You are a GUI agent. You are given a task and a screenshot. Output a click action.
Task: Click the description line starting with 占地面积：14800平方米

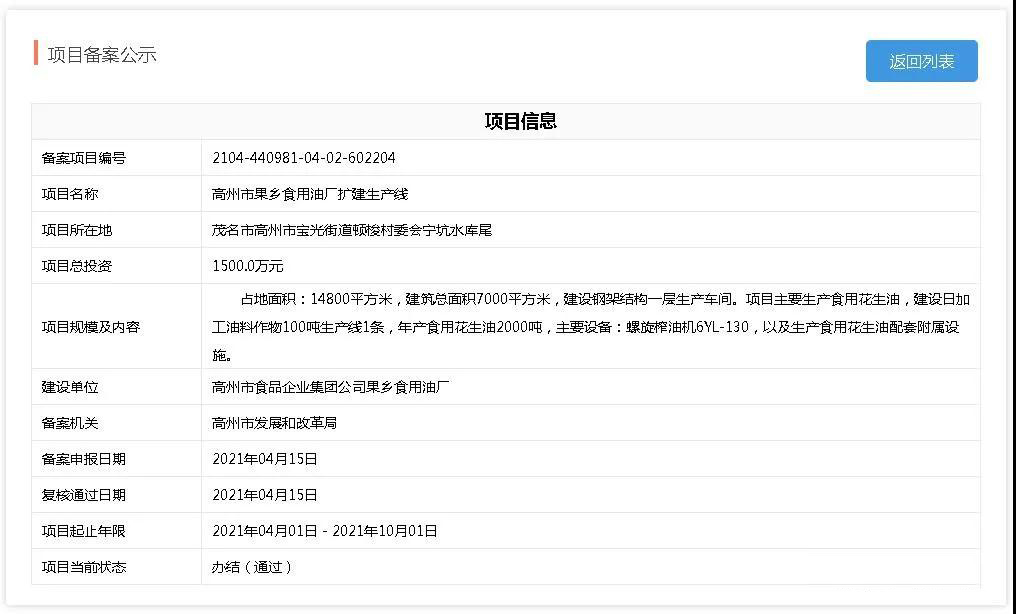point(605,299)
